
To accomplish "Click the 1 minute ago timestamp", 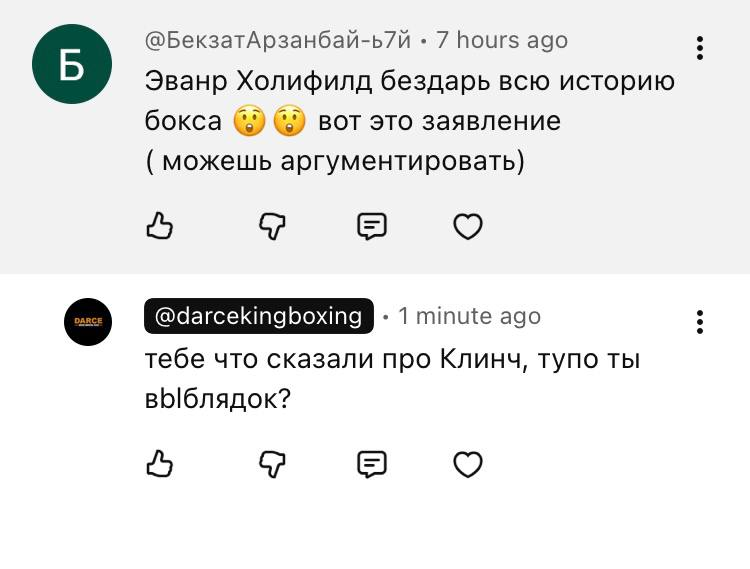I will [469, 316].
